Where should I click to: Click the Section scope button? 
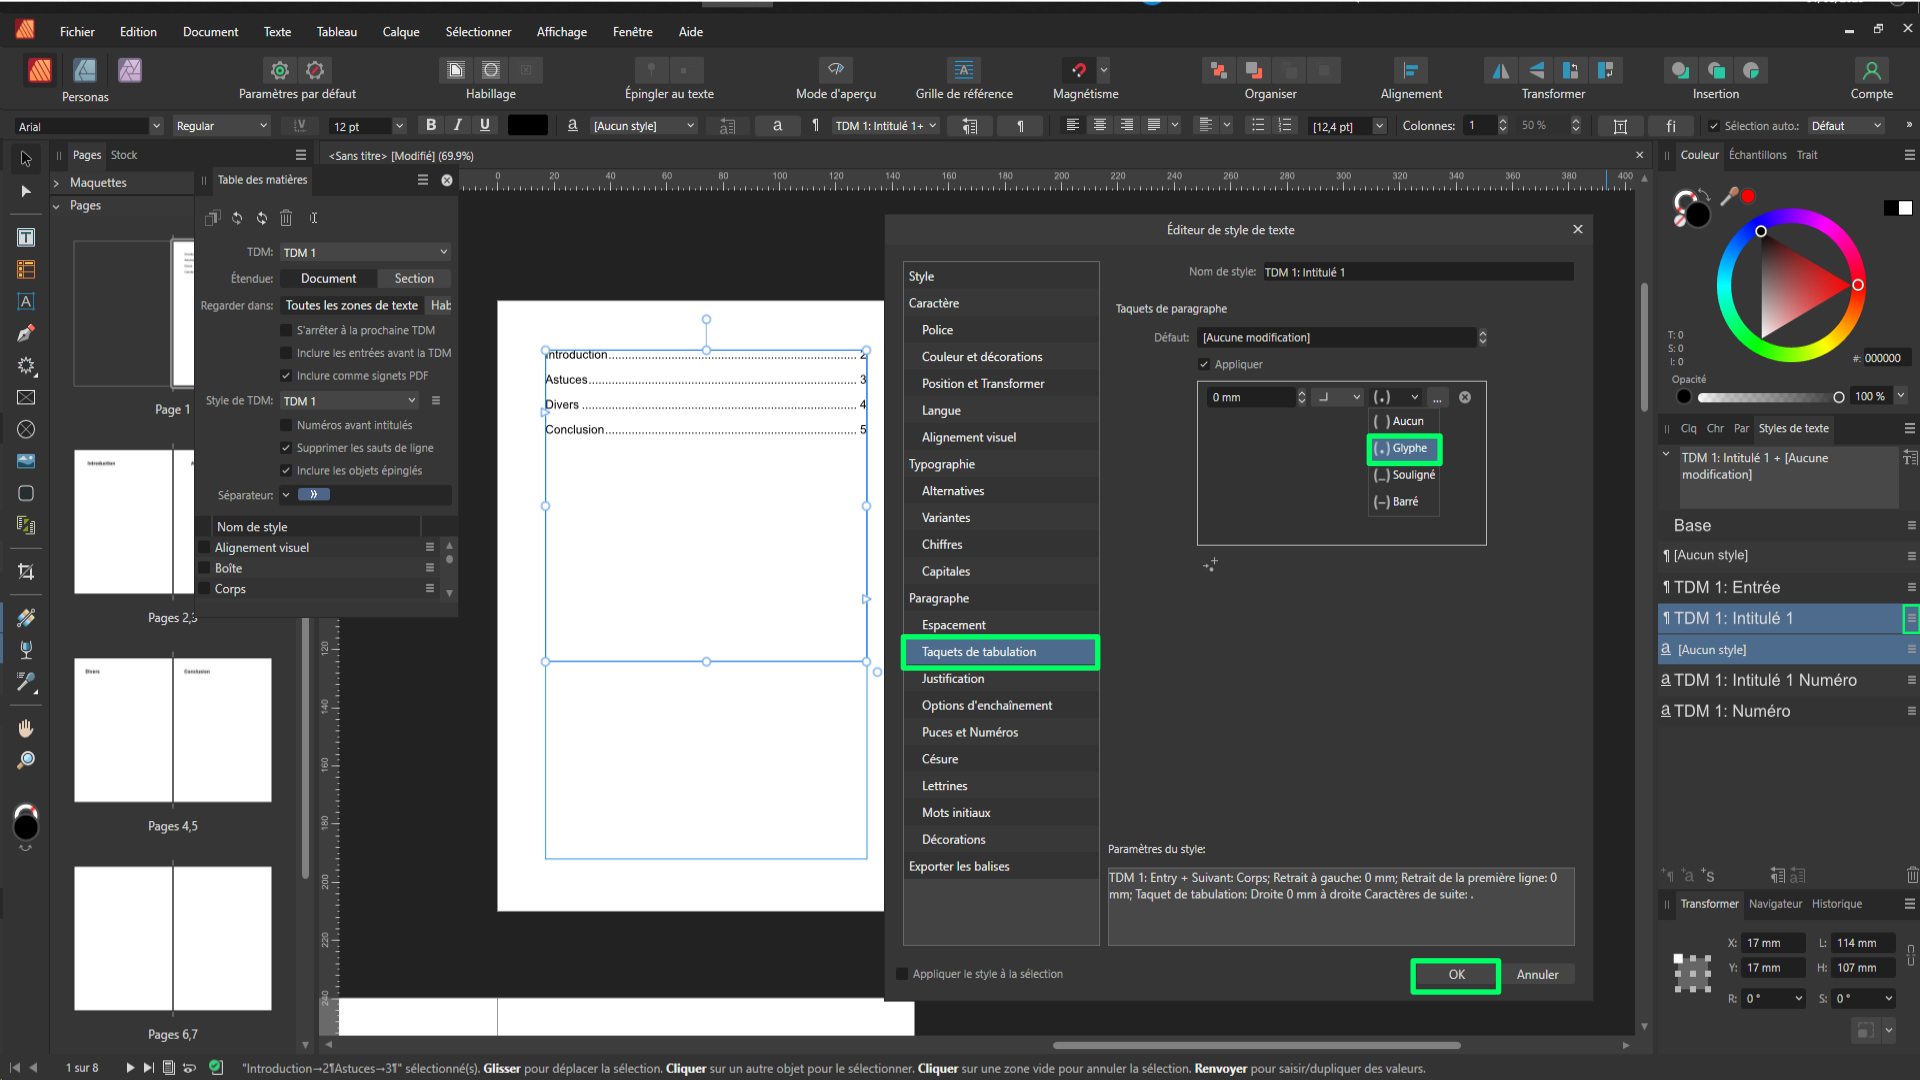[413, 279]
